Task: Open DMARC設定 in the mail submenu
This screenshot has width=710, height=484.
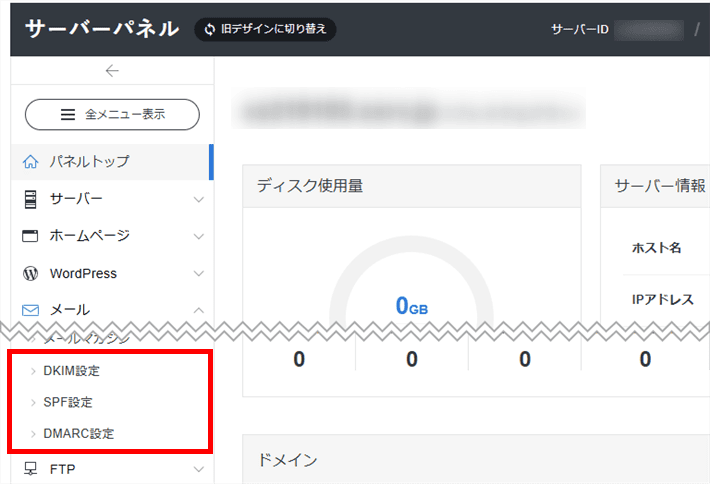Action: pyautogui.click(x=79, y=433)
